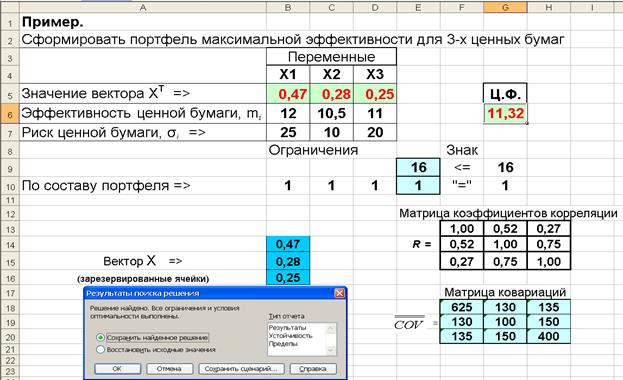Viewport: 623px width, 380px height.
Task: Click target function cell 11,32
Action: click(x=505, y=114)
